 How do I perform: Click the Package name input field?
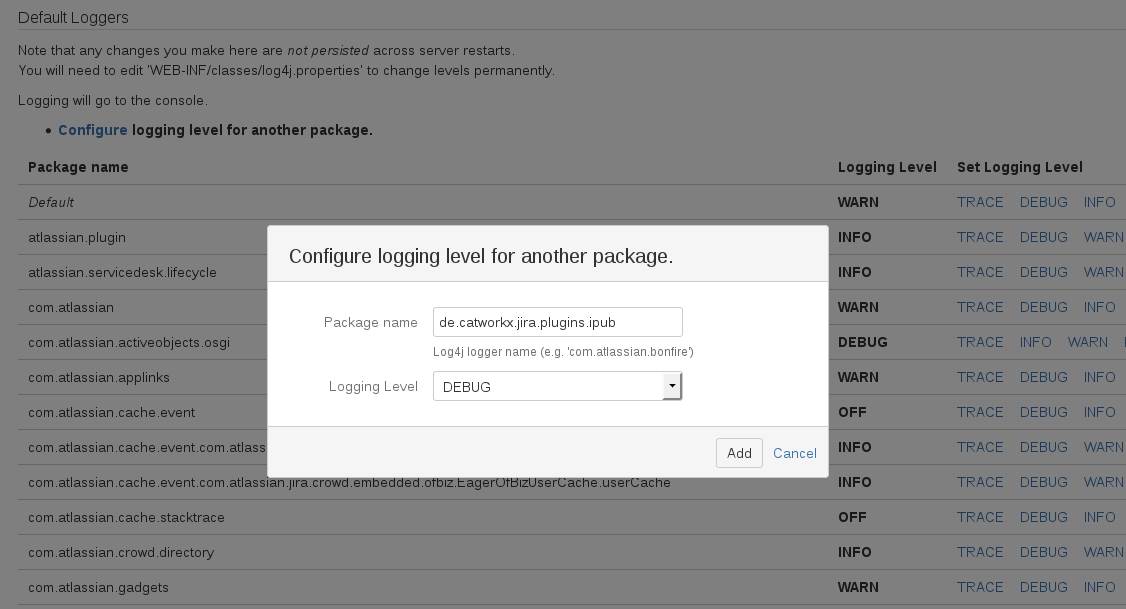coord(557,322)
